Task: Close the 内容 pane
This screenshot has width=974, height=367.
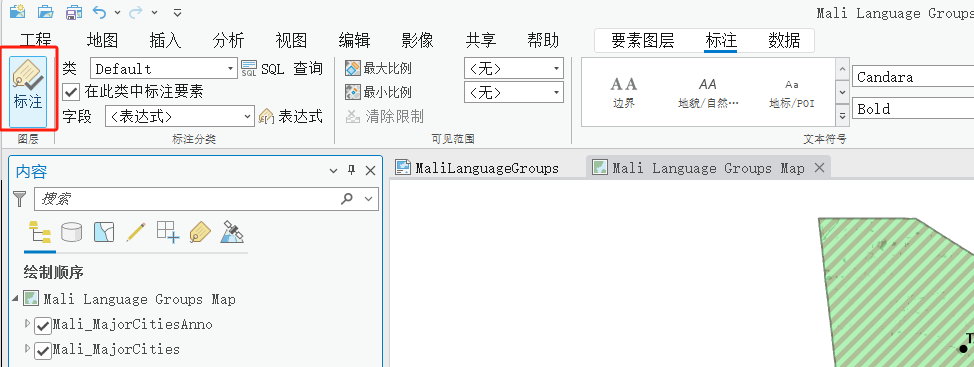Action: click(370, 171)
